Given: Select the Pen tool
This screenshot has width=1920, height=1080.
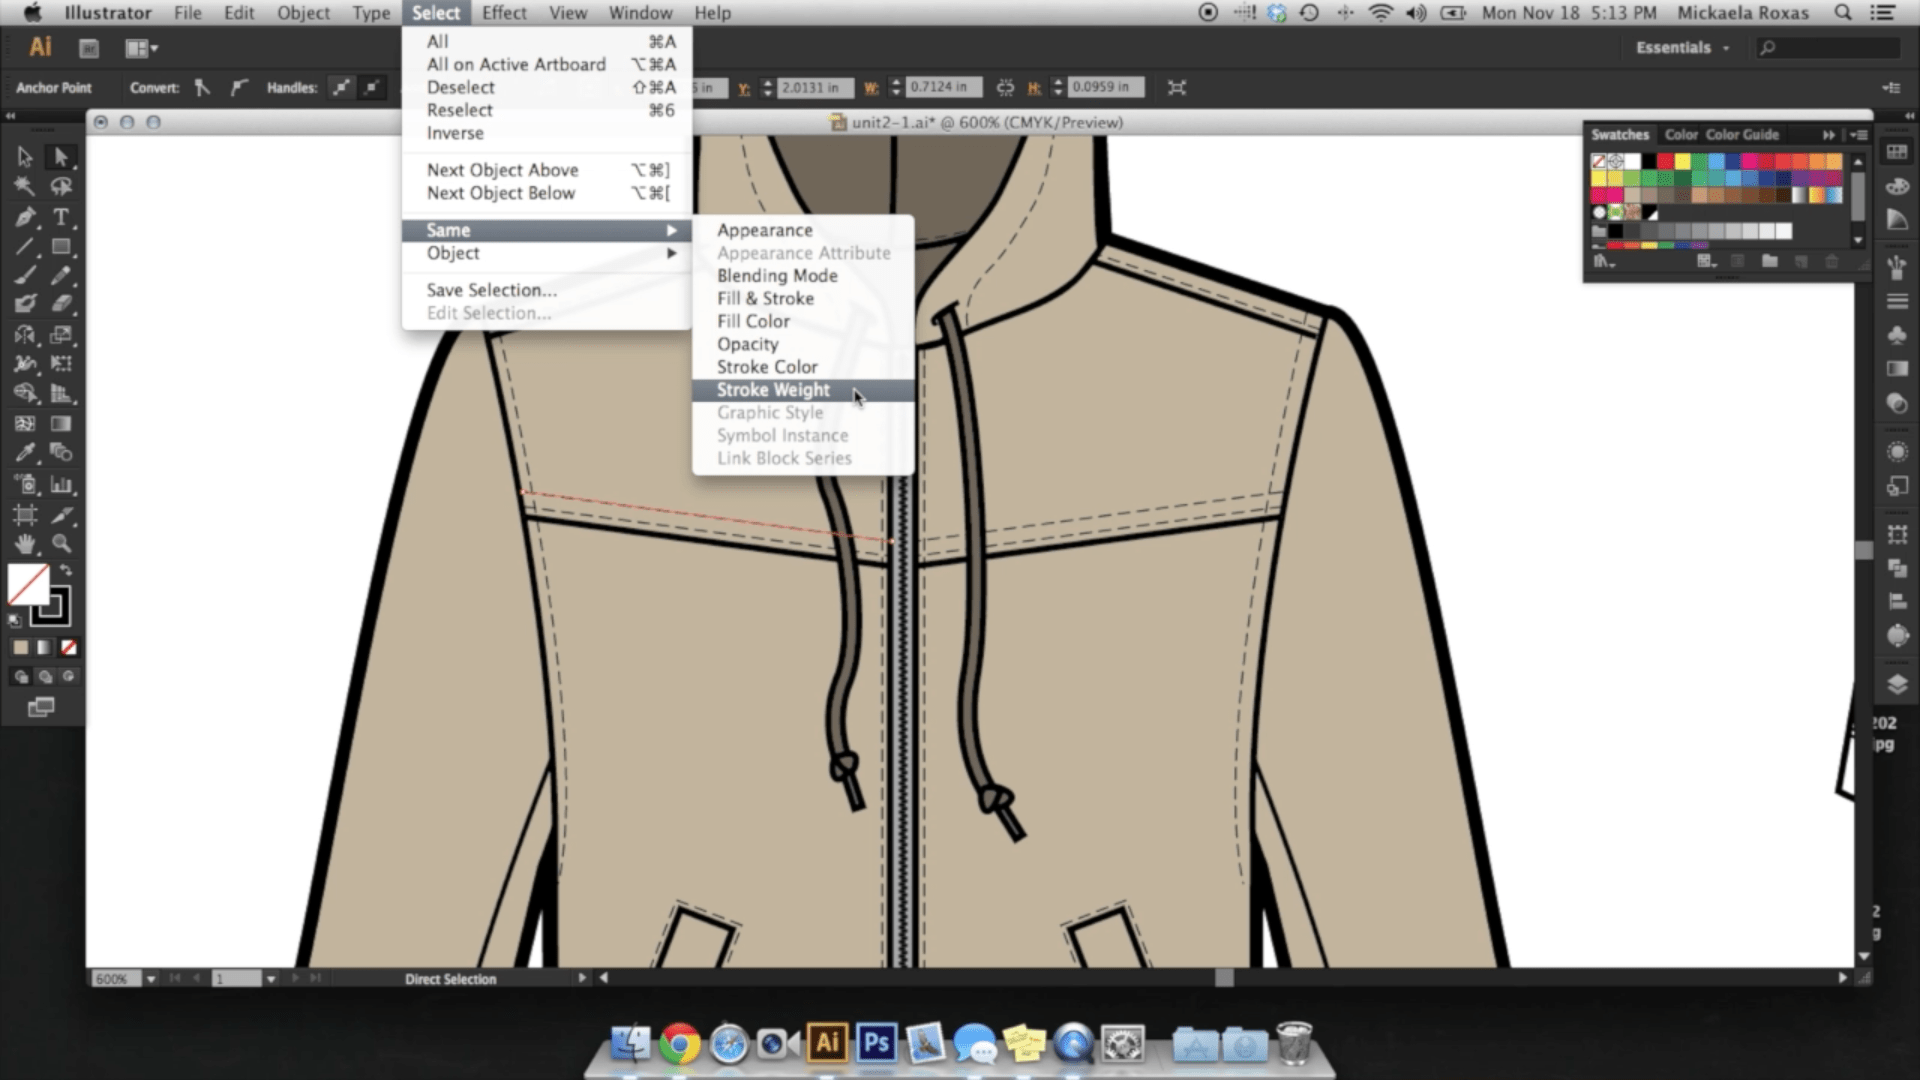Looking at the screenshot, I should (25, 217).
